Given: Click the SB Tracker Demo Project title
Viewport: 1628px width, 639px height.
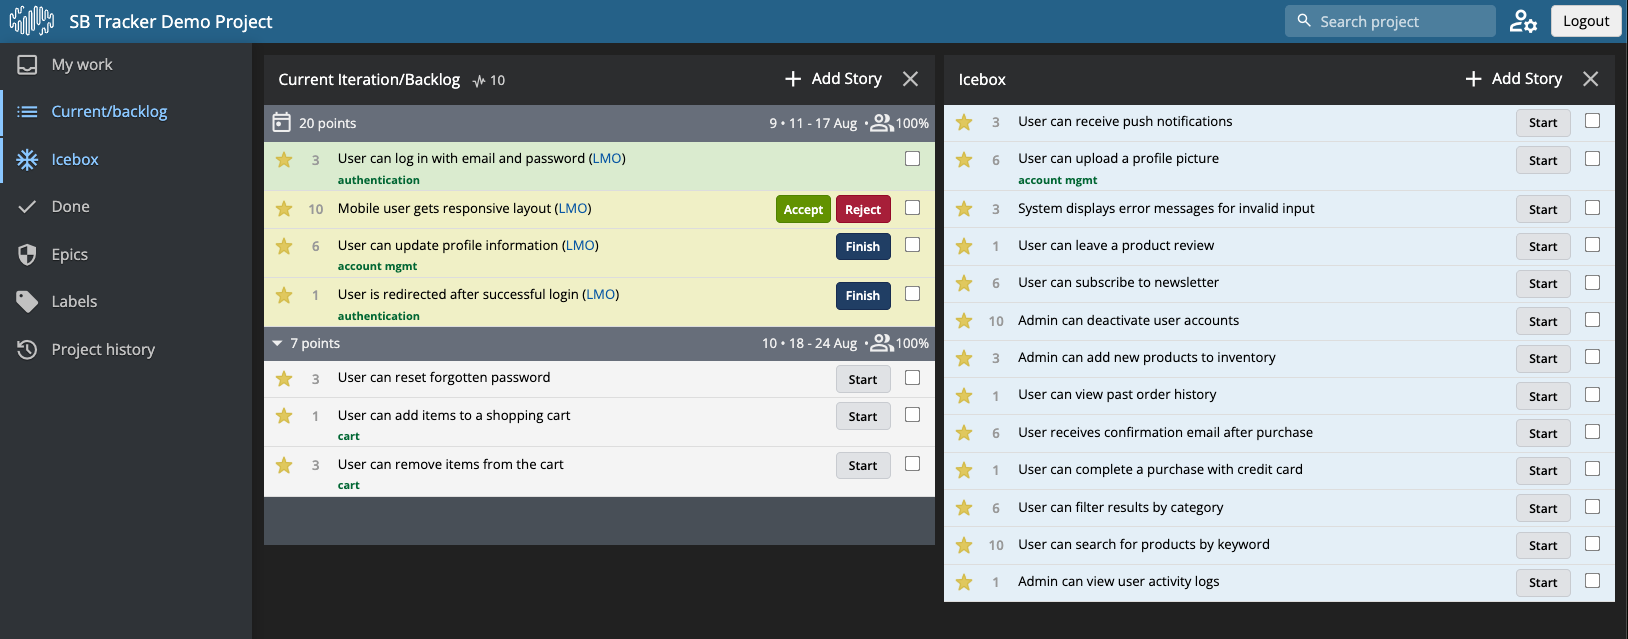Looking at the screenshot, I should click(x=170, y=21).
